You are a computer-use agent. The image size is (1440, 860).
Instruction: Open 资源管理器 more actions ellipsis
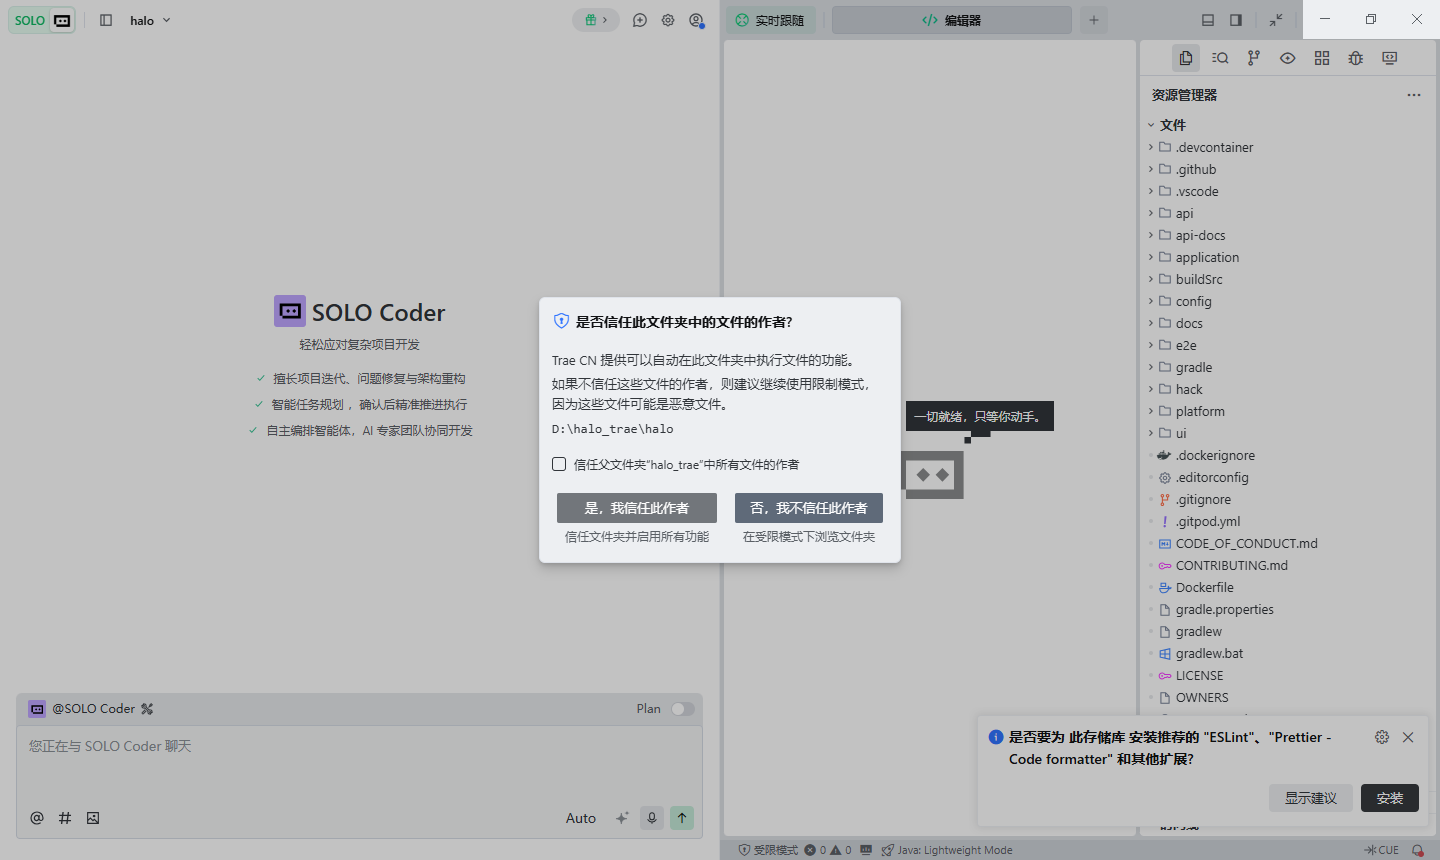(x=1414, y=95)
